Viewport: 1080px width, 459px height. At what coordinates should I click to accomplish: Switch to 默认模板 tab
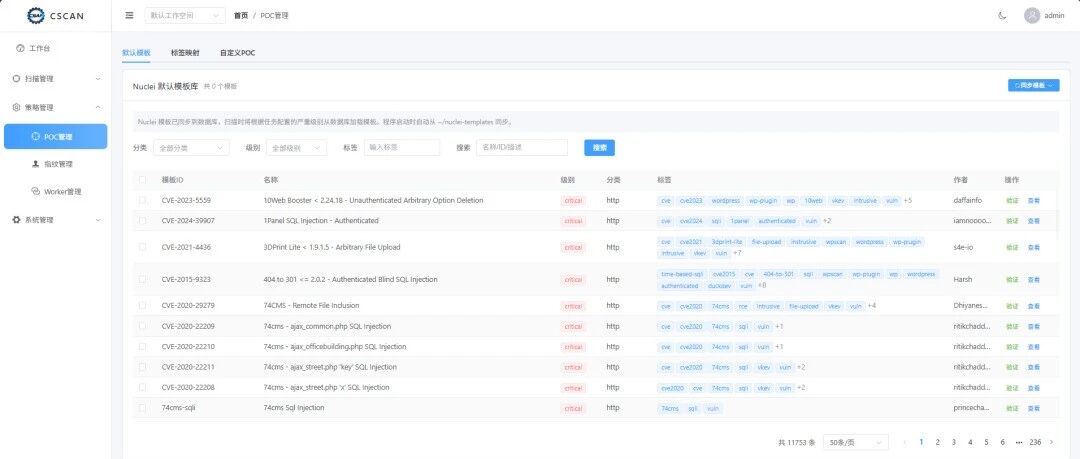[136, 52]
